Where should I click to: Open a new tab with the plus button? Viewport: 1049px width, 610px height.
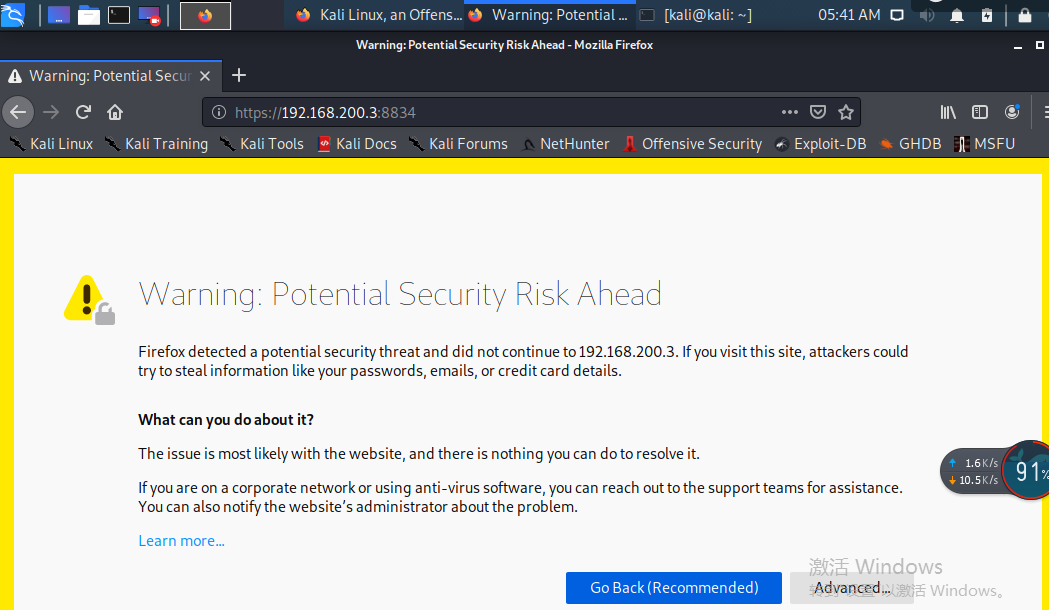(238, 76)
